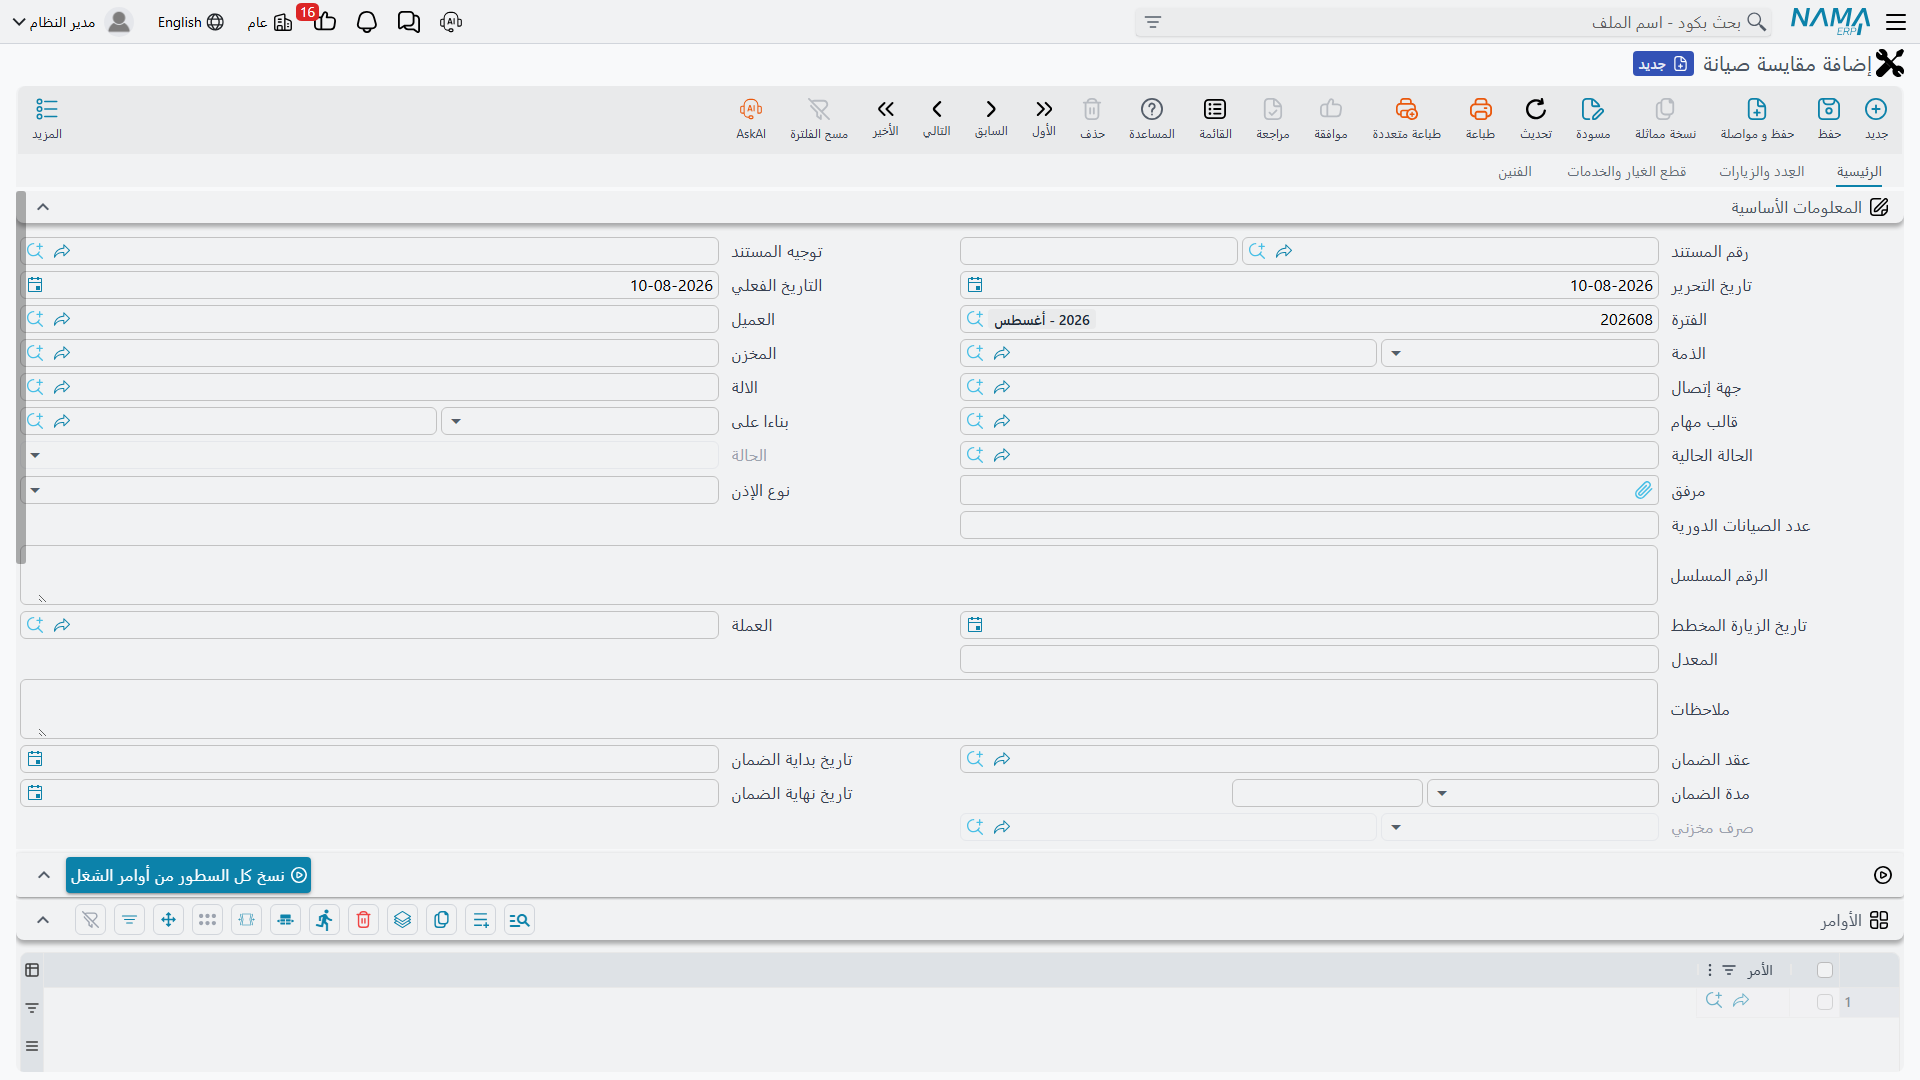Screen dimensions: 1920x1080
Task: Click the search-lines icon in grid toolbar
Action: click(519, 920)
